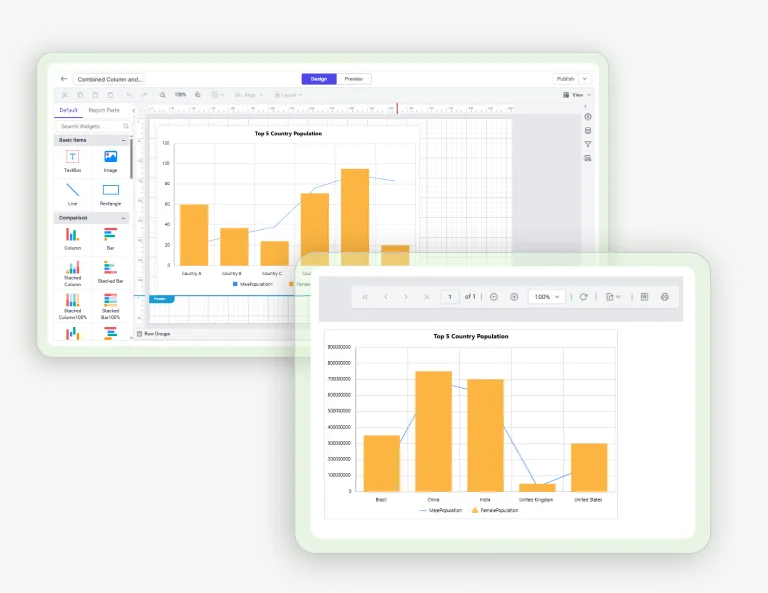Select the China bar in preview chart
The width and height of the screenshot is (768, 593).
[433, 431]
